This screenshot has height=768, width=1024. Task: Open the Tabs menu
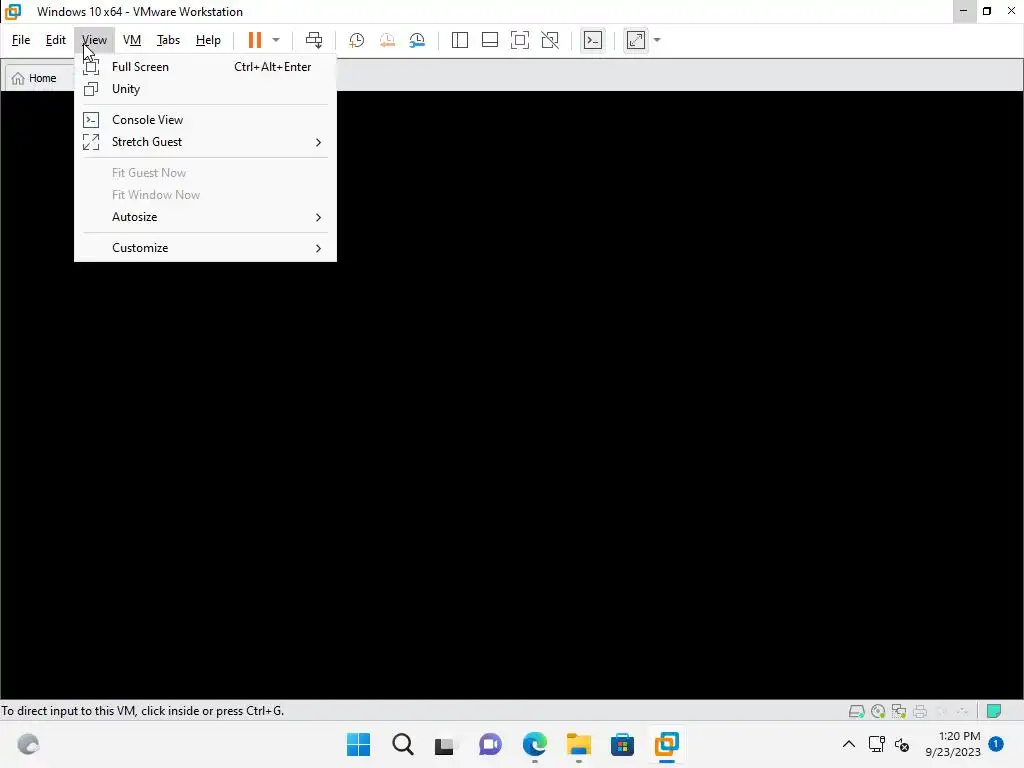[168, 40]
